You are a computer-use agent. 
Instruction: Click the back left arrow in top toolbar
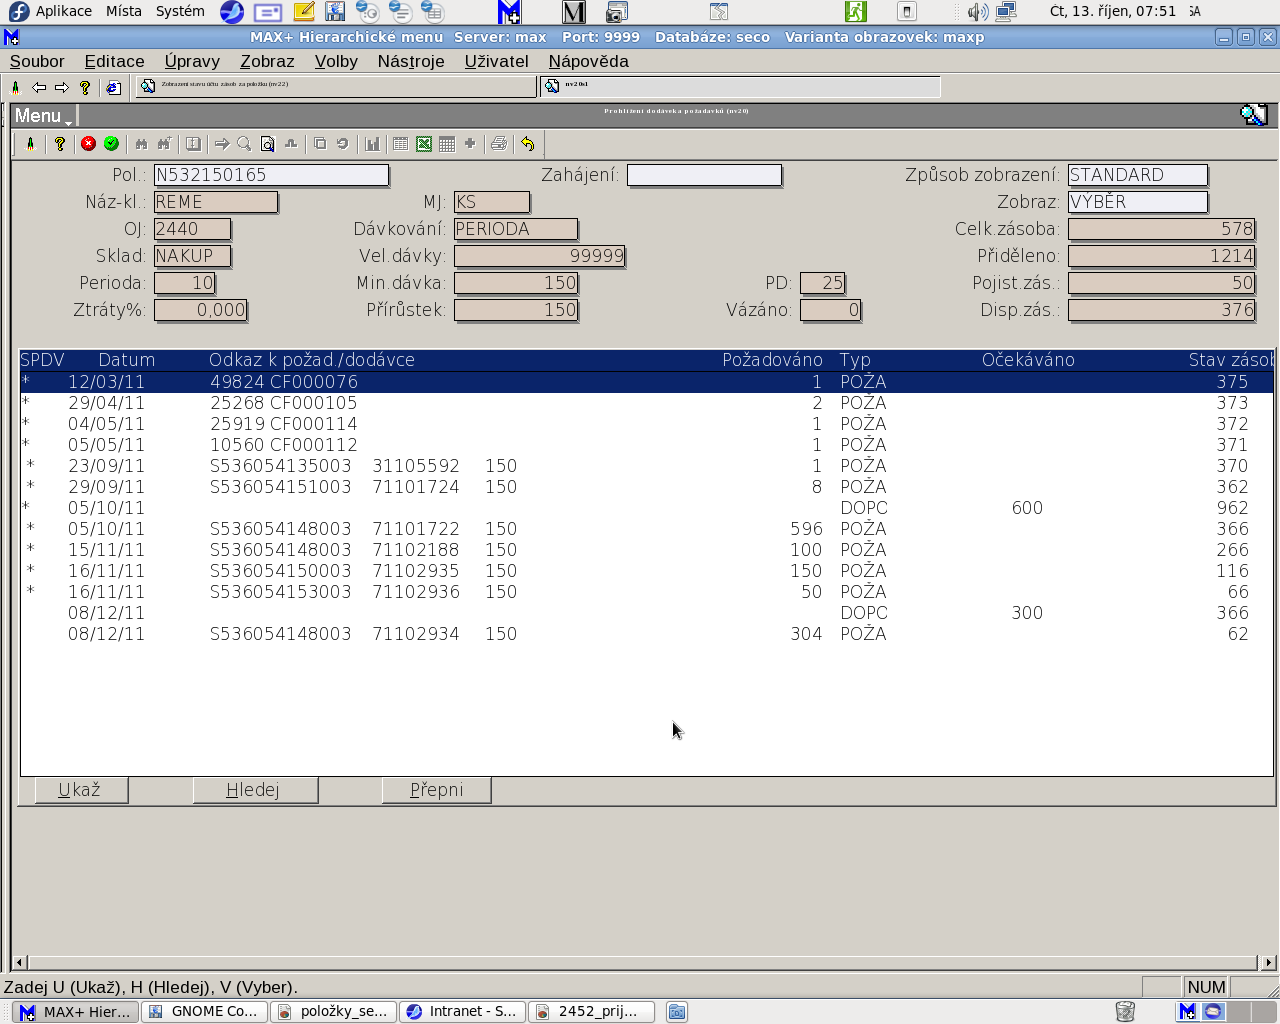click(39, 88)
